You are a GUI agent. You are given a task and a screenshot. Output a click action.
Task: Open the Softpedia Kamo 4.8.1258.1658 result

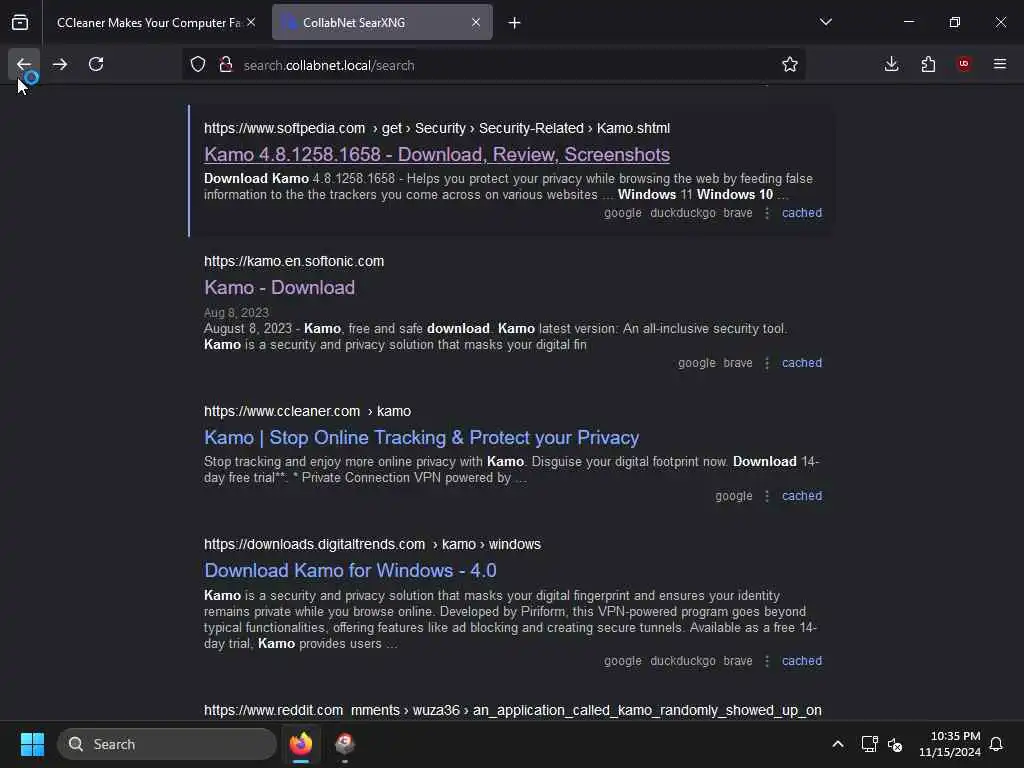[437, 155]
